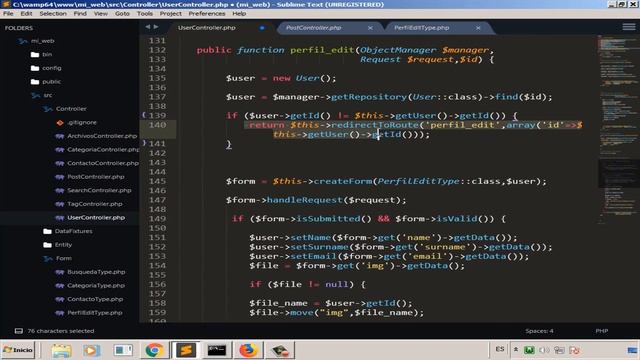Screen dimensions: 640x360
Task: Open the Edit menu
Action: pyautogui.click(x=26, y=13)
